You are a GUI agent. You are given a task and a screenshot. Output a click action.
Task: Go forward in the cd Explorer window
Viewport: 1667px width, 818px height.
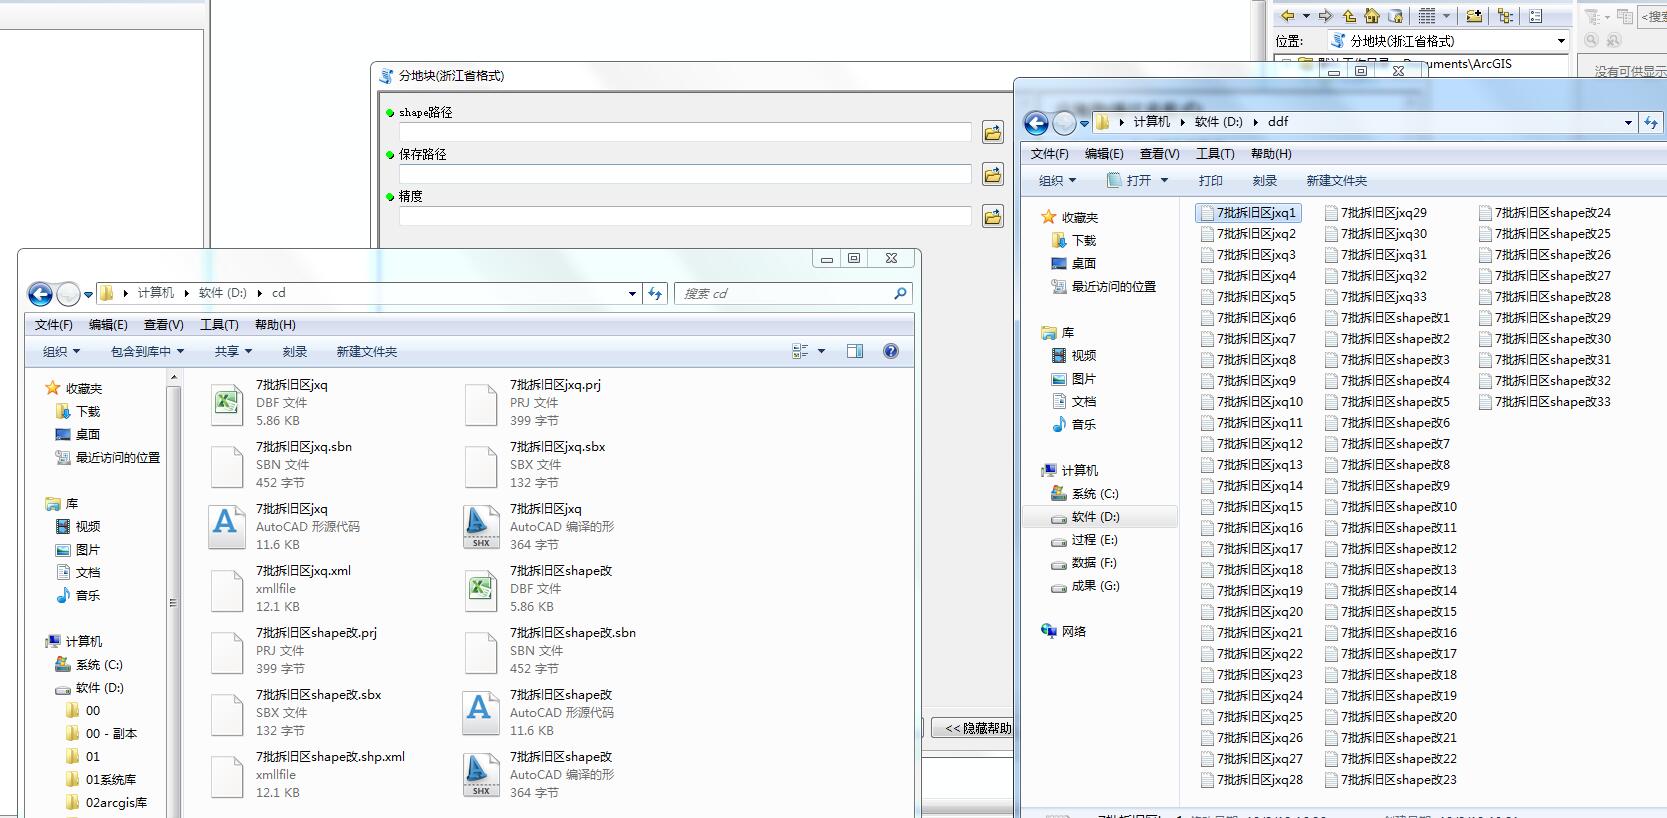tap(68, 294)
